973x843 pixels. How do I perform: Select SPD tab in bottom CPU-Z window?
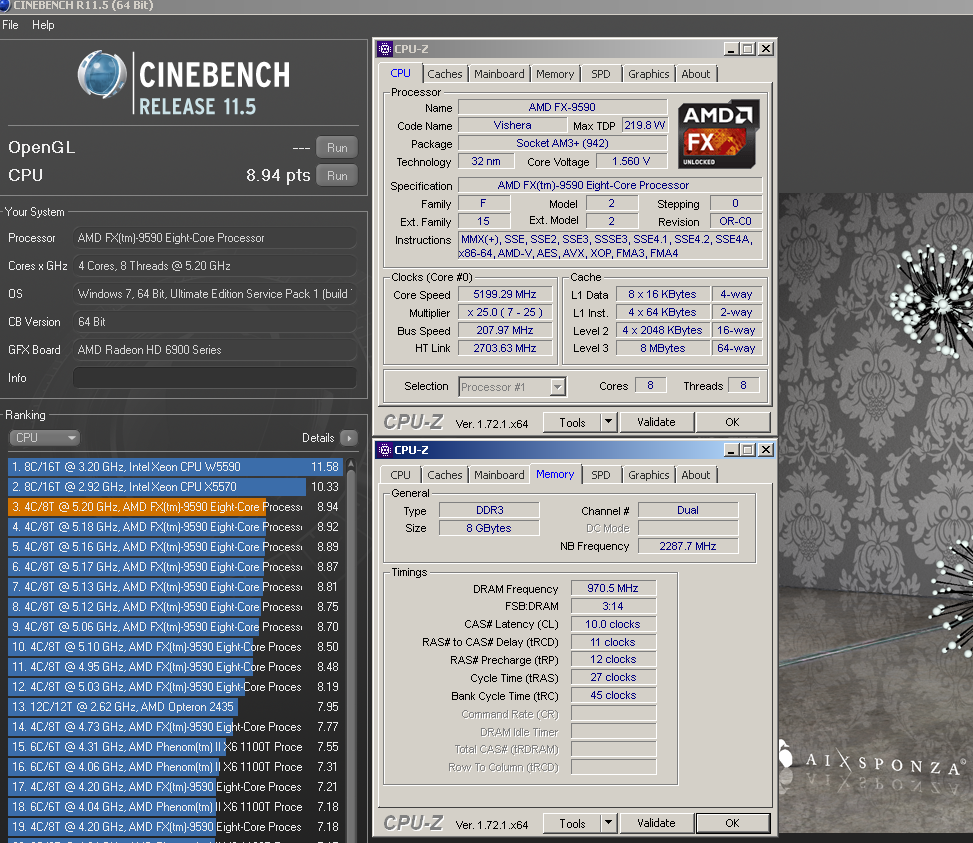601,475
